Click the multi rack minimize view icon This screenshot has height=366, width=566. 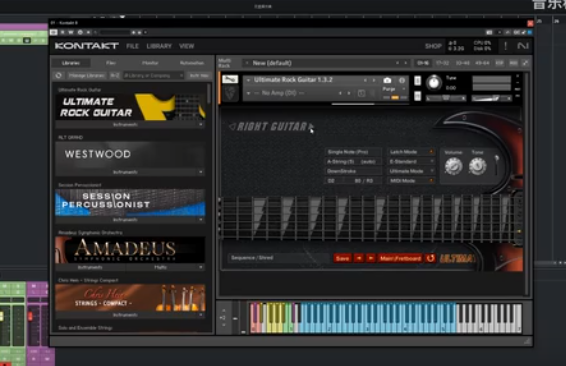tap(526, 63)
